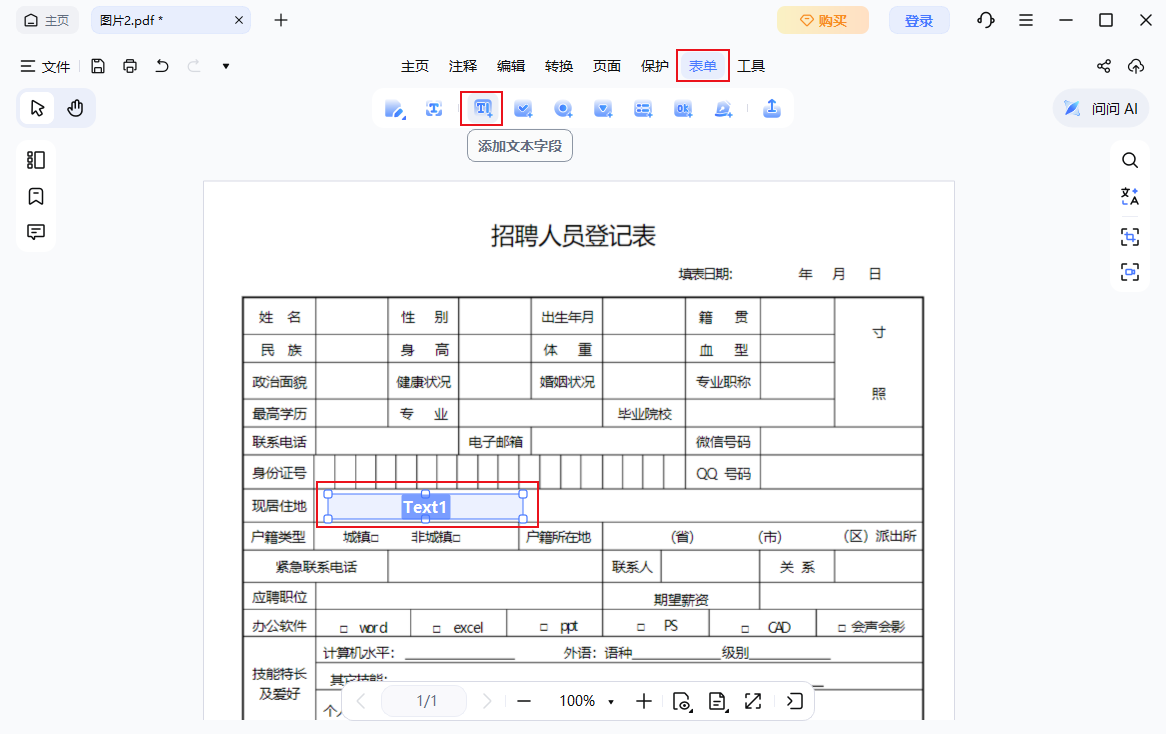The image size is (1166, 734).
Task: Select the add list box tool
Action: tap(643, 109)
